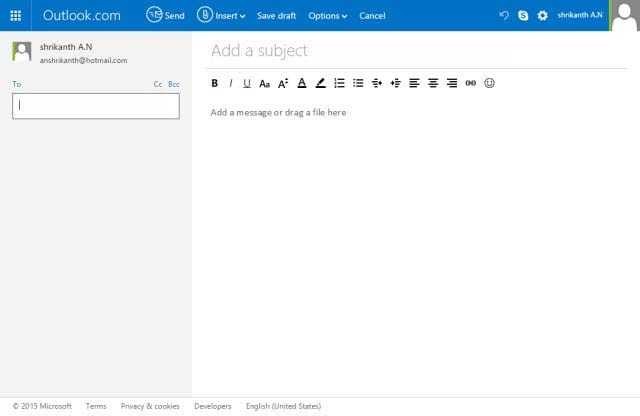The height and width of the screenshot is (416, 640).
Task: Click the Add a subject field
Action: (418, 51)
